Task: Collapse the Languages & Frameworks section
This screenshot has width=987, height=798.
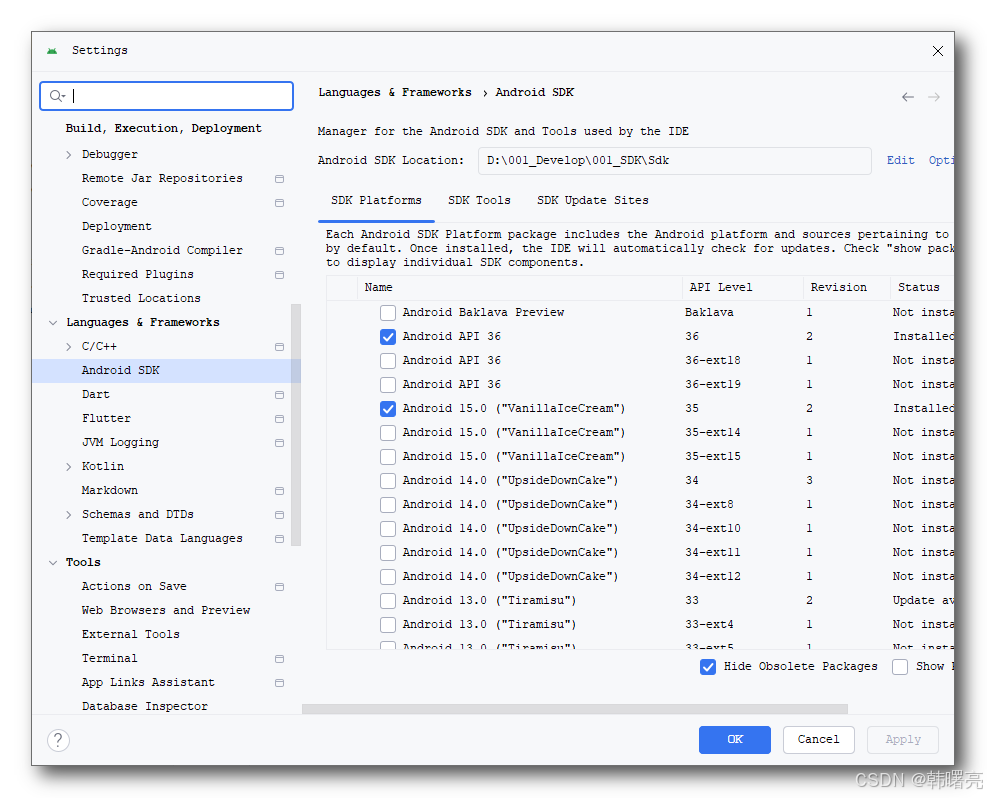Action: pos(53,323)
